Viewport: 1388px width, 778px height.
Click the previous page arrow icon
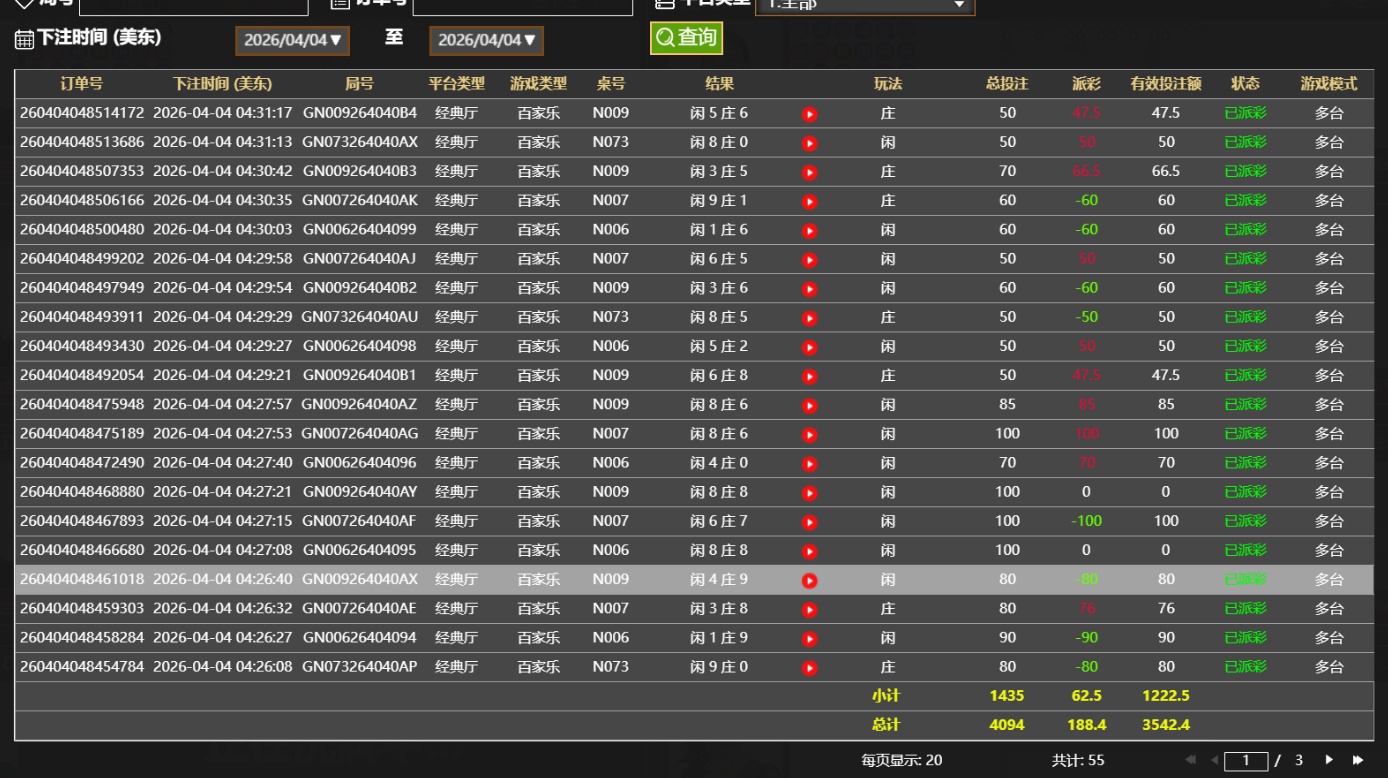pos(1216,760)
